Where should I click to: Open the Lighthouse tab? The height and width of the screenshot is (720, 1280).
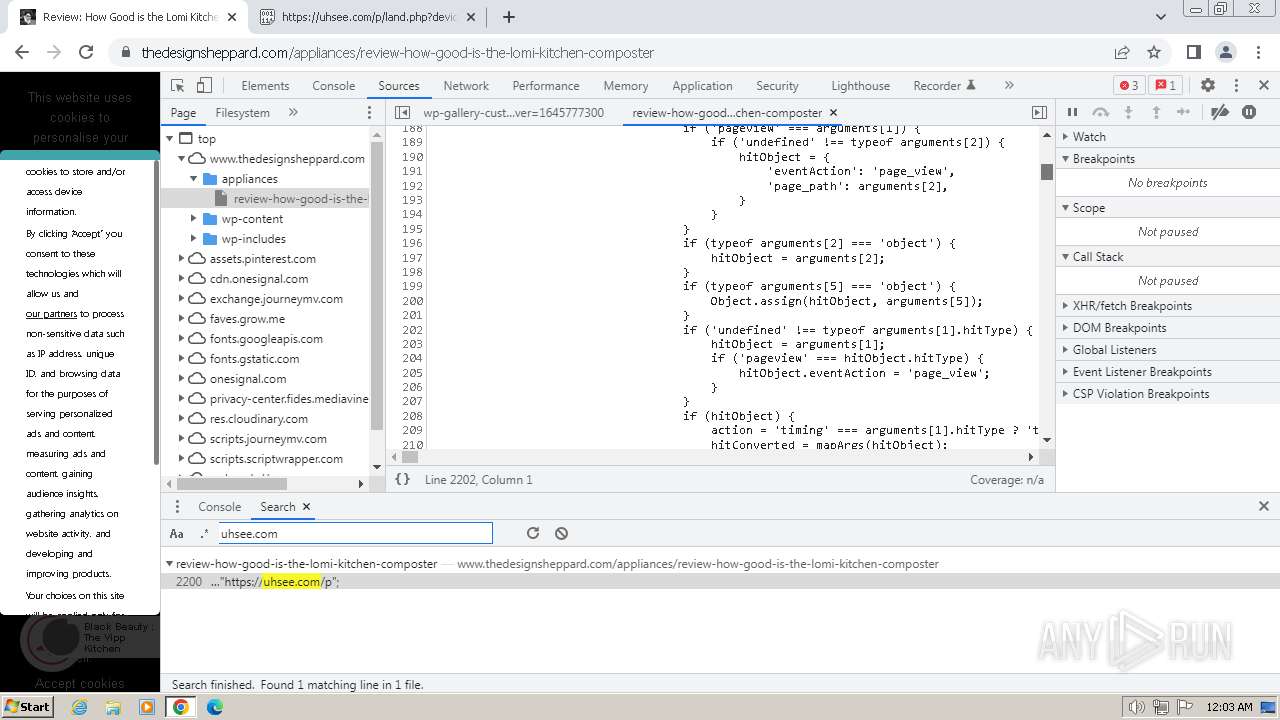click(860, 86)
